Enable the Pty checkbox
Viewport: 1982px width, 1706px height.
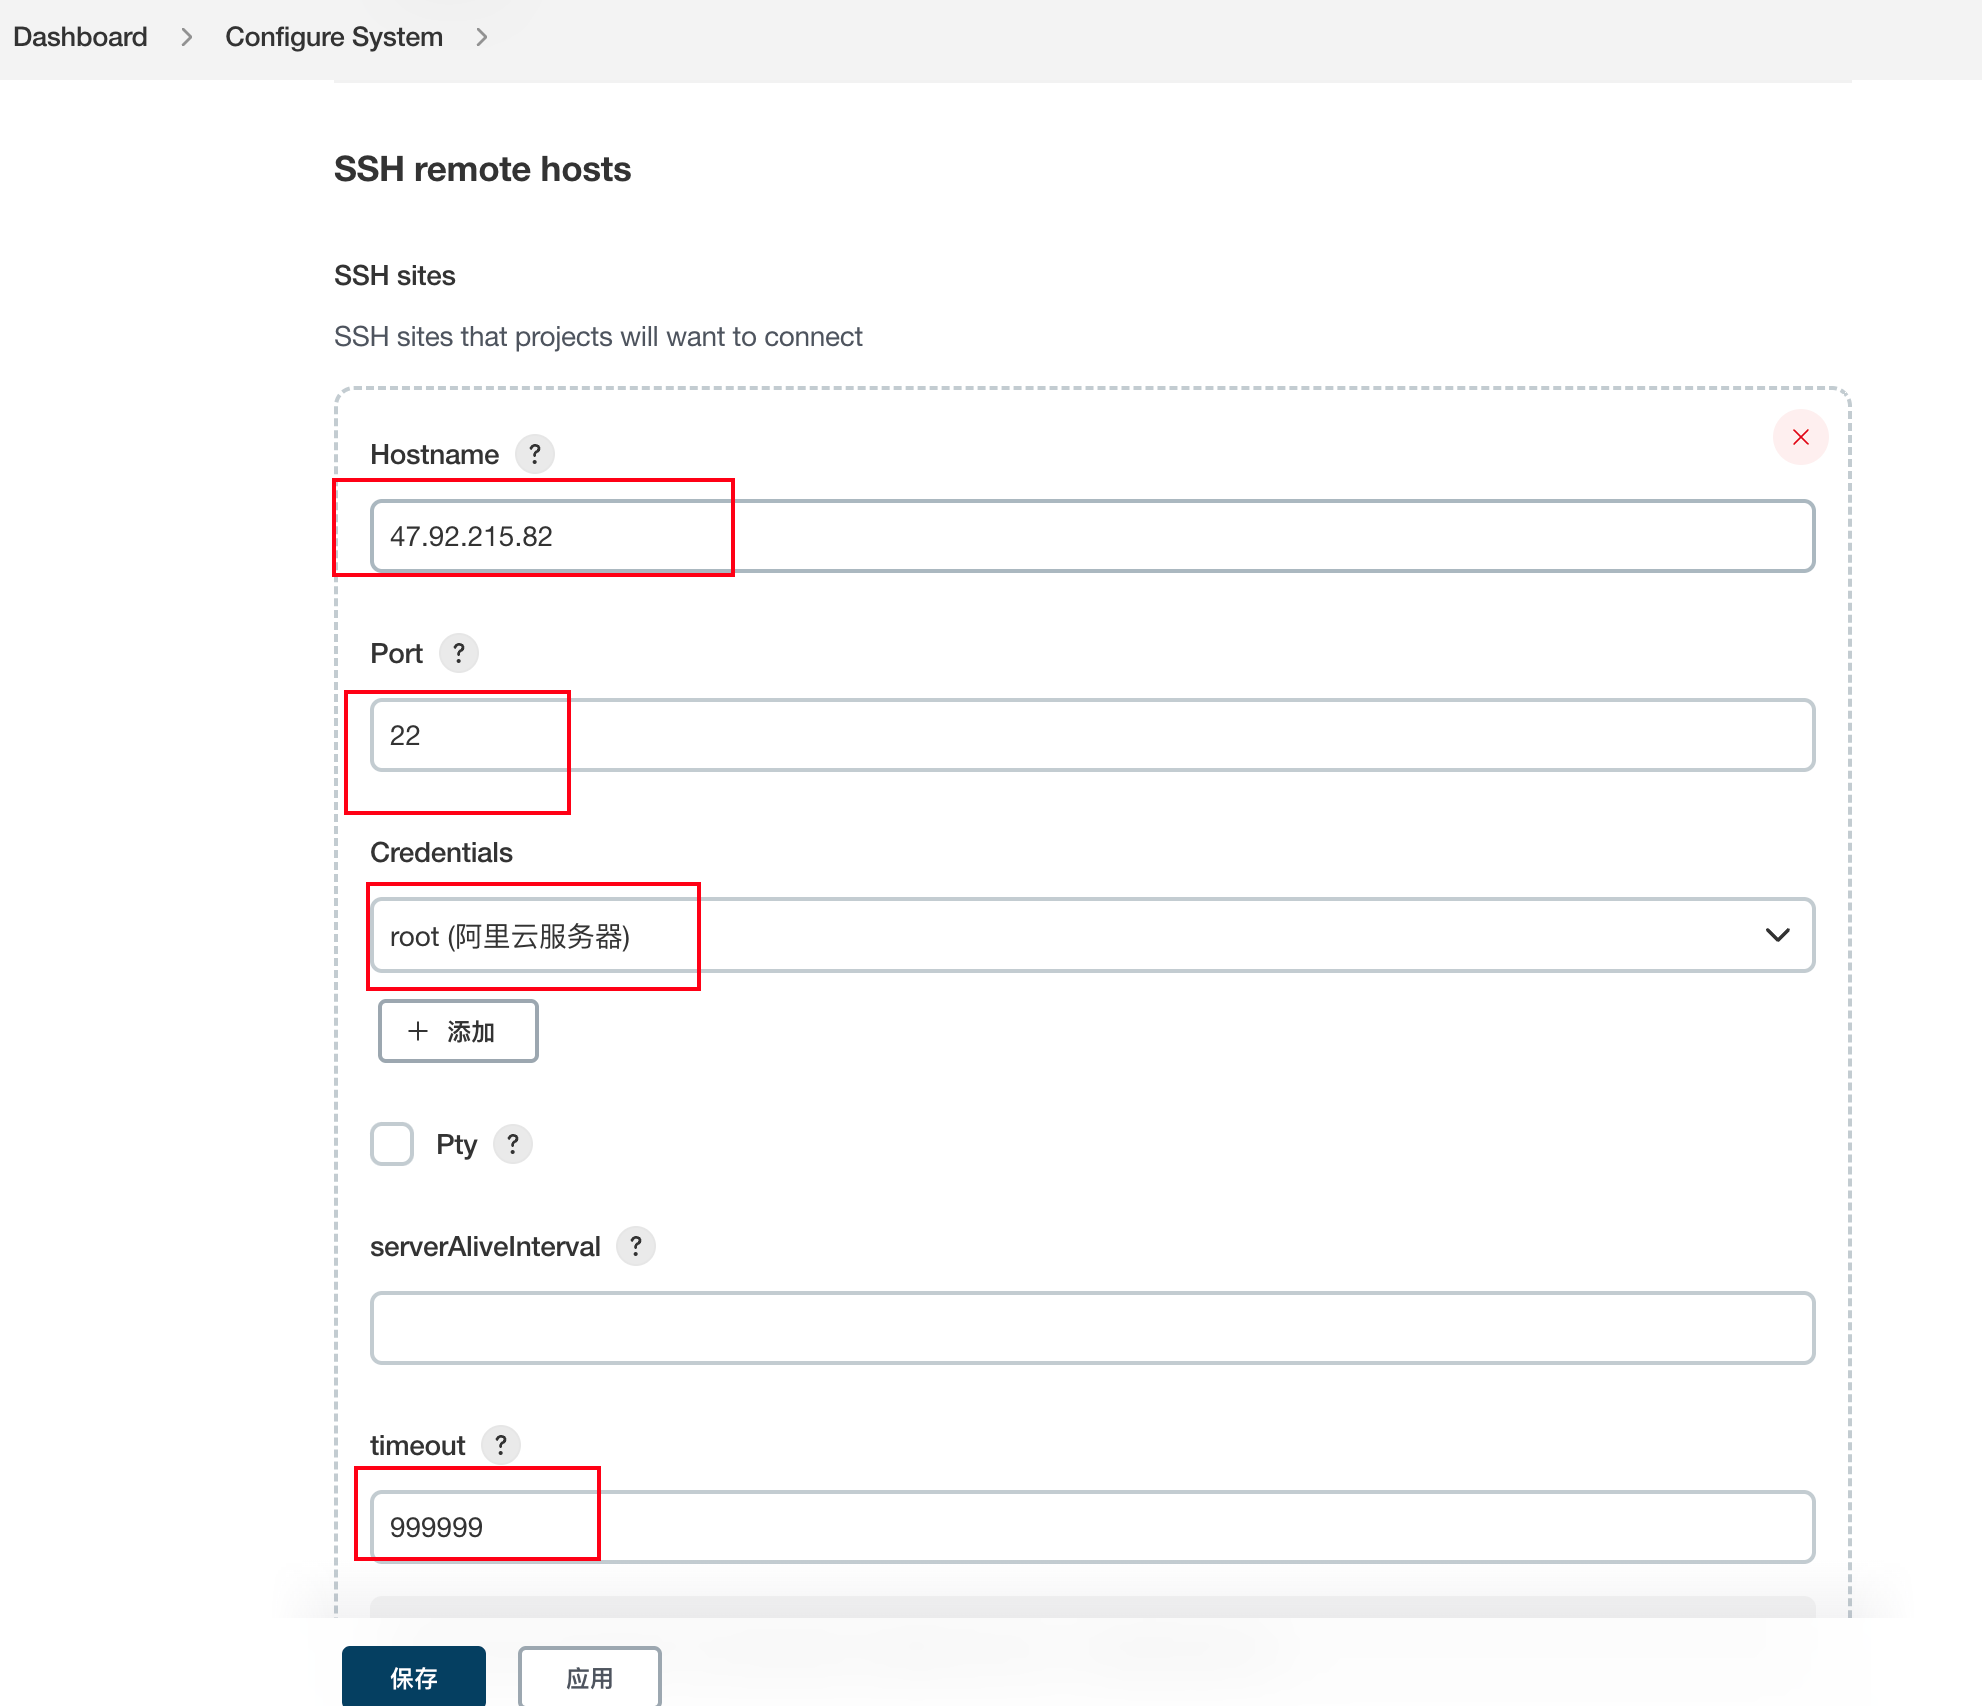tap(392, 1143)
